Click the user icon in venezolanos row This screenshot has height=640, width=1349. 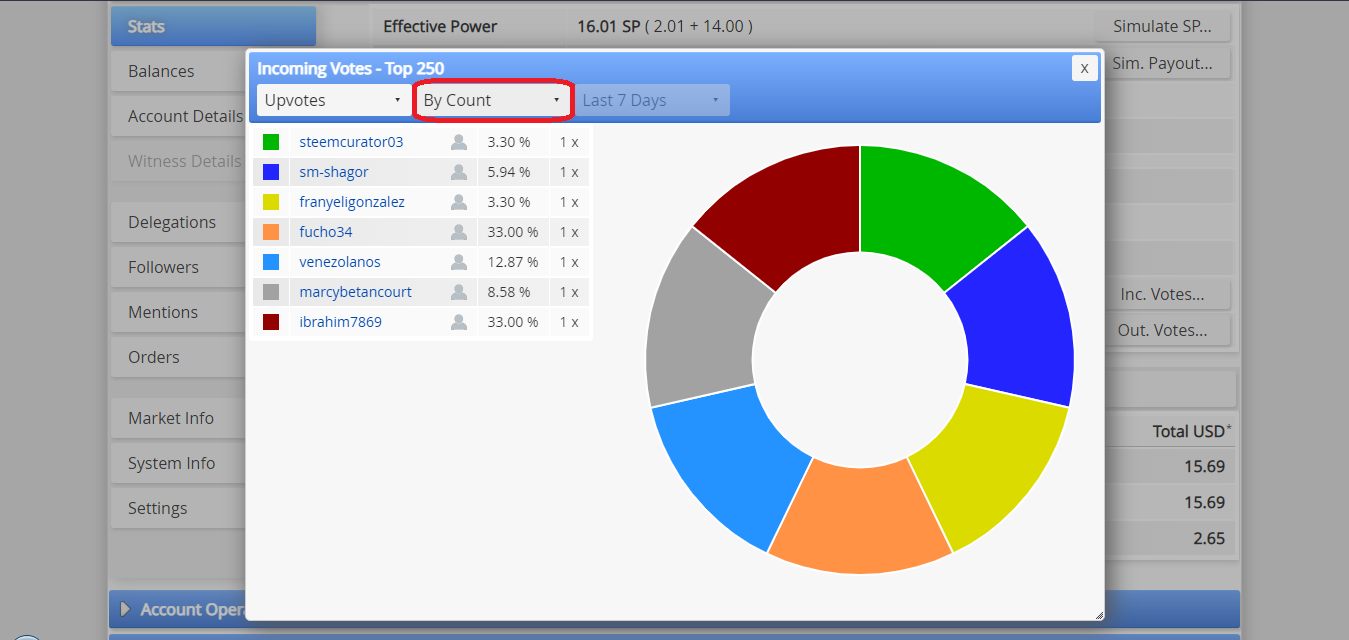click(459, 262)
